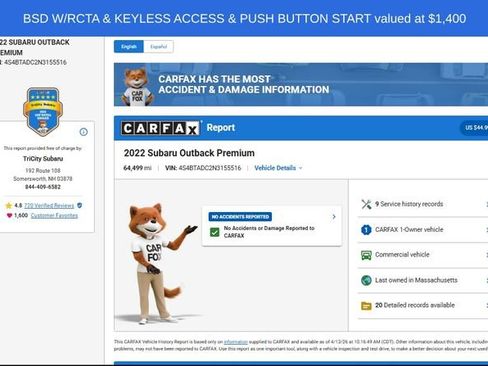Click the pink heart favorites icon
Image resolution: width=488 pixels, height=366 pixels.
pos(9,216)
